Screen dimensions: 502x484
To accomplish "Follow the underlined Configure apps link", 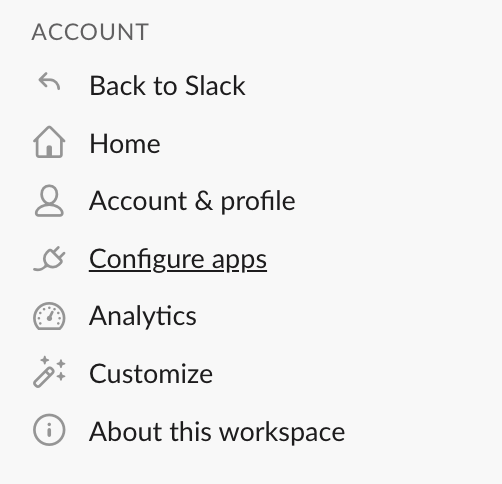I will [x=178, y=260].
